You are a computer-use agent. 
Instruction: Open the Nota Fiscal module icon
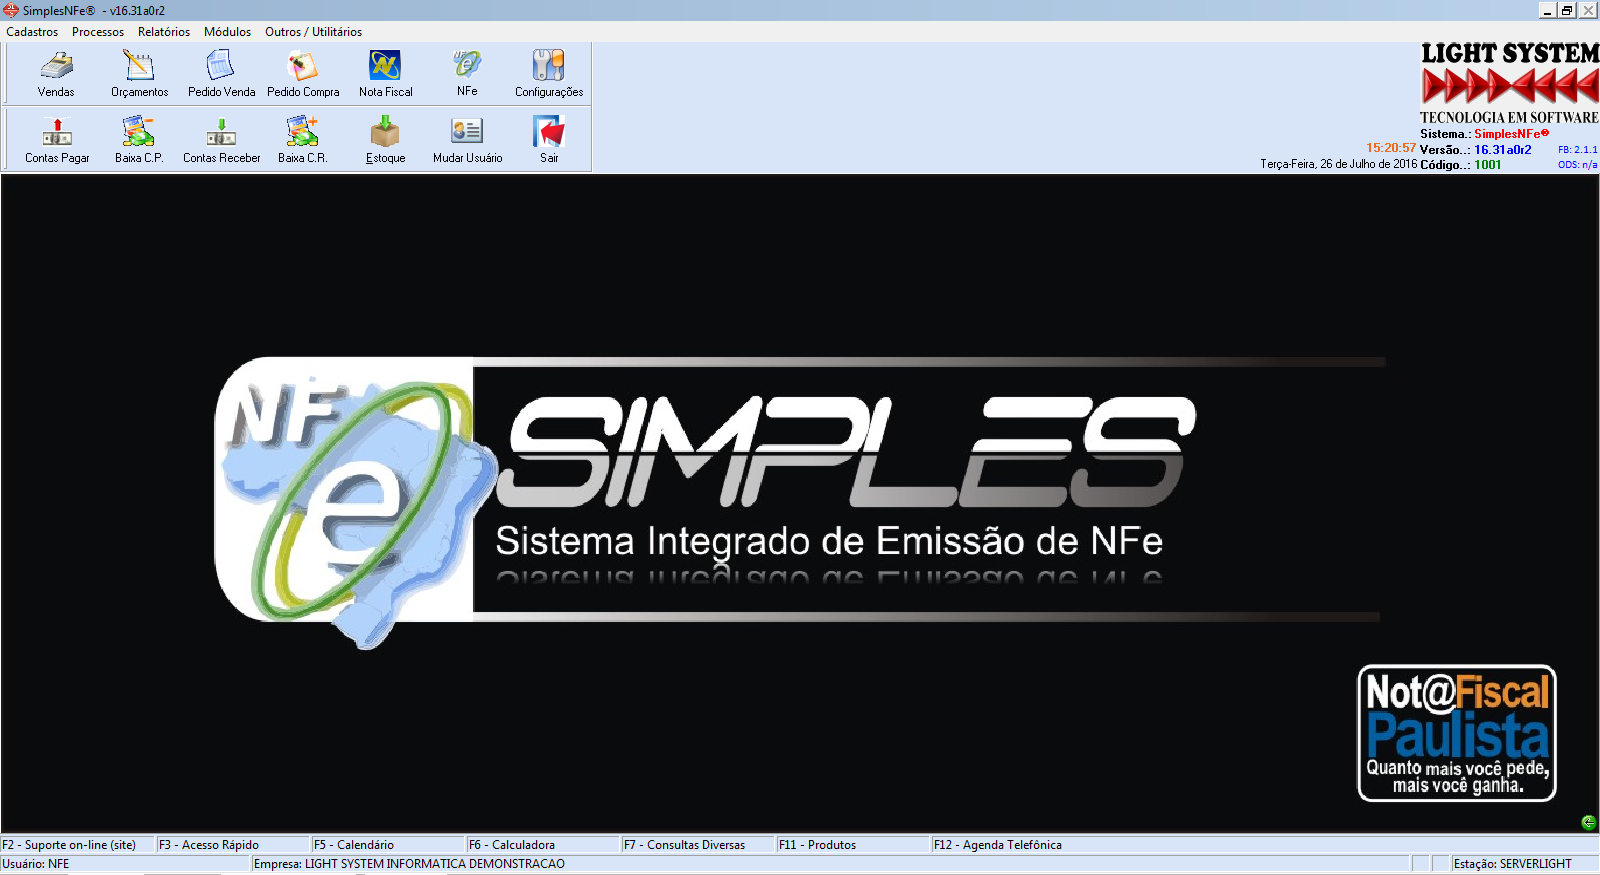click(385, 66)
